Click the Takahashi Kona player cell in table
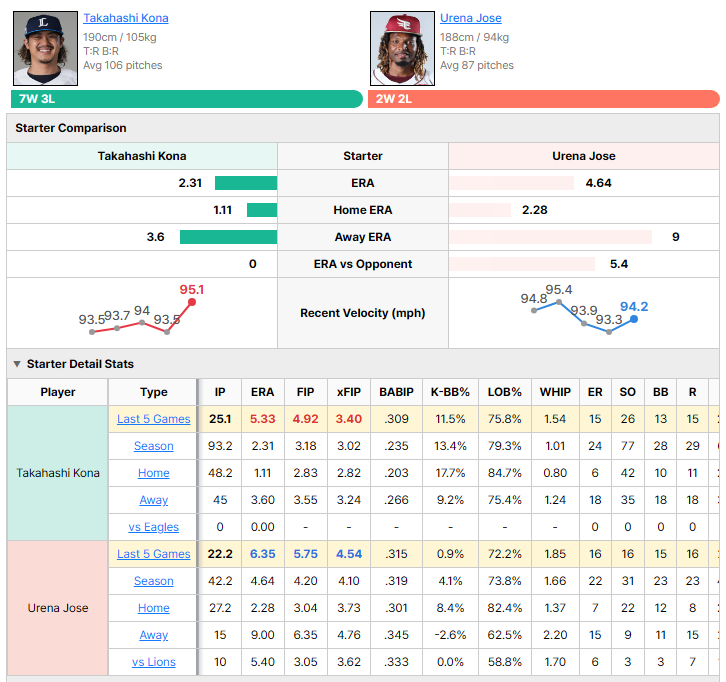This screenshot has width=726, height=682. (58, 473)
